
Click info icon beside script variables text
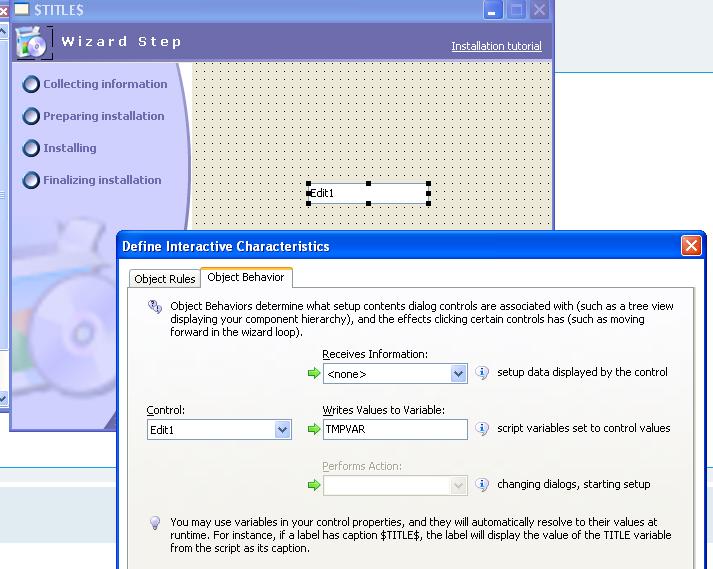tap(482, 428)
